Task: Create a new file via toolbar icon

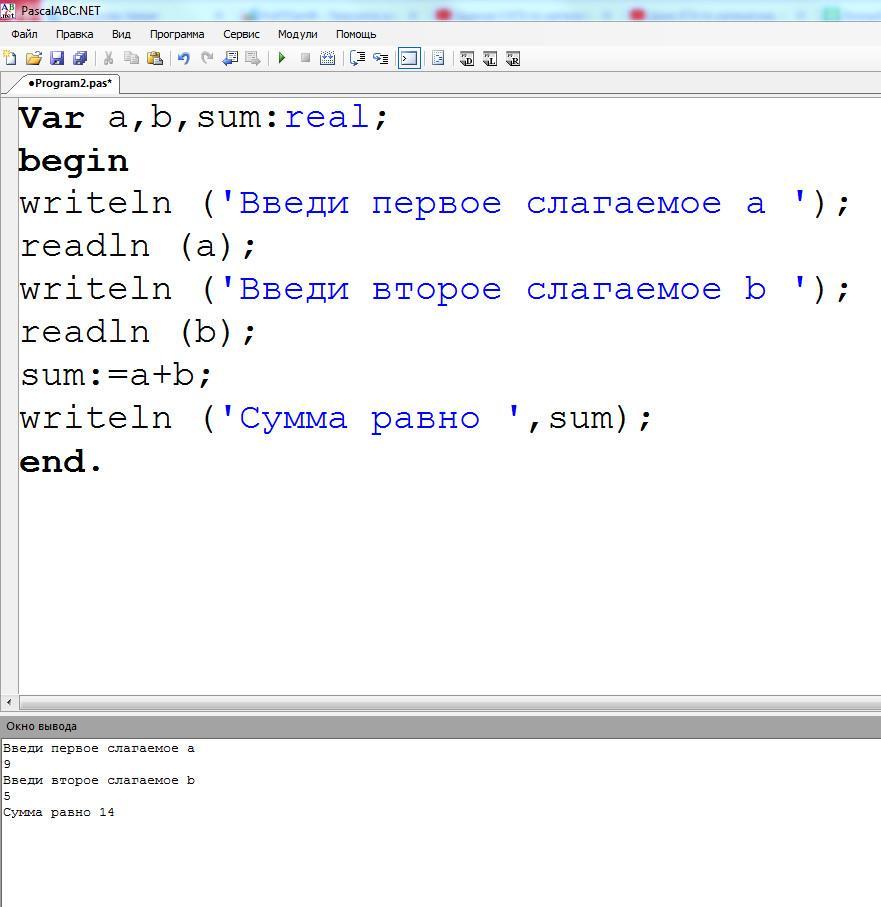Action: (10, 59)
